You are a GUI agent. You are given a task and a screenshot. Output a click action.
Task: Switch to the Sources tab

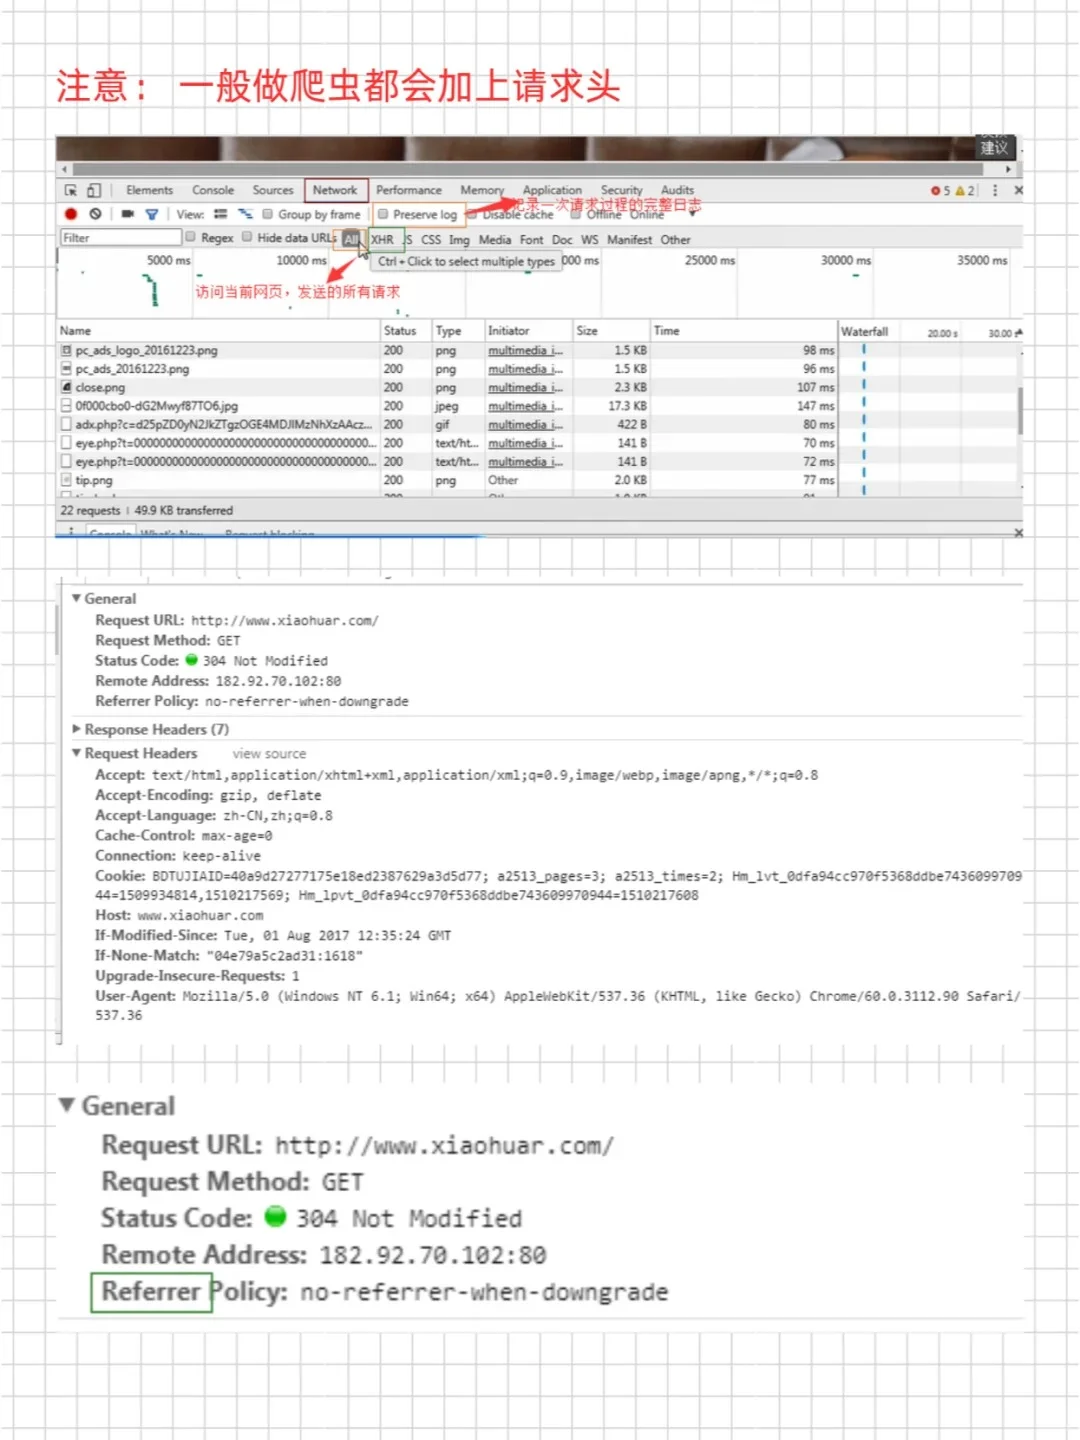(273, 190)
